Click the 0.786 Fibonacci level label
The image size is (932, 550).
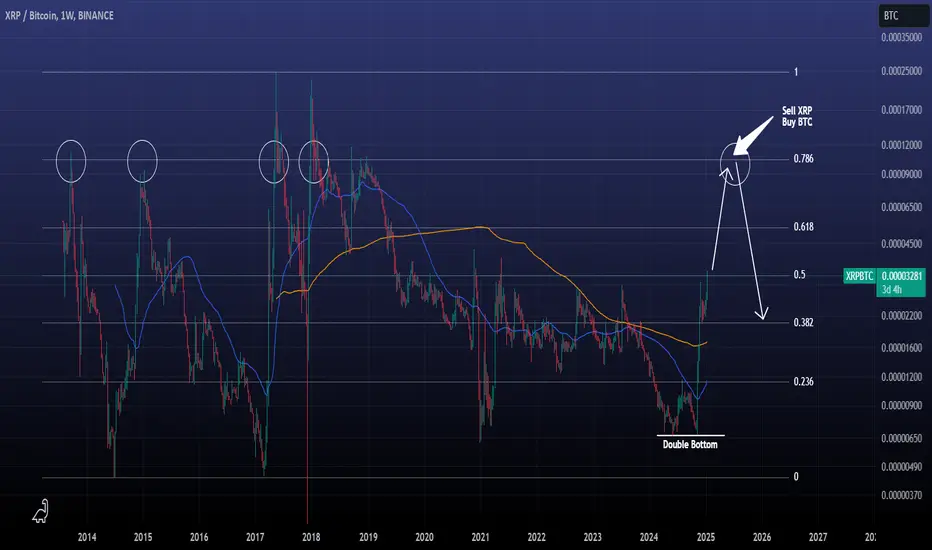[804, 159]
